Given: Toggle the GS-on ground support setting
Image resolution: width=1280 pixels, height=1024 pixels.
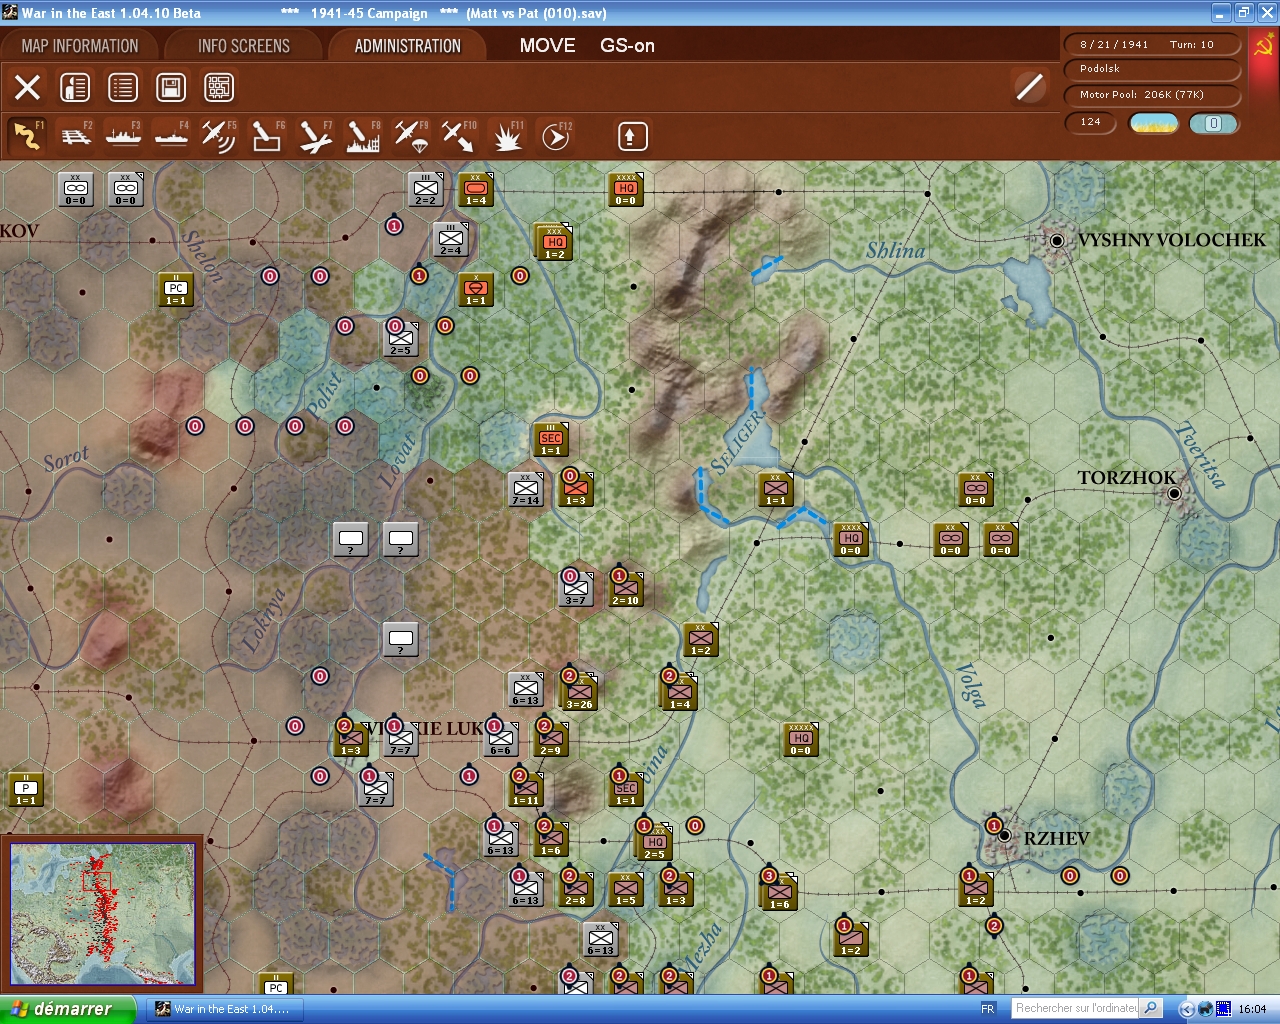Looking at the screenshot, I should (627, 46).
